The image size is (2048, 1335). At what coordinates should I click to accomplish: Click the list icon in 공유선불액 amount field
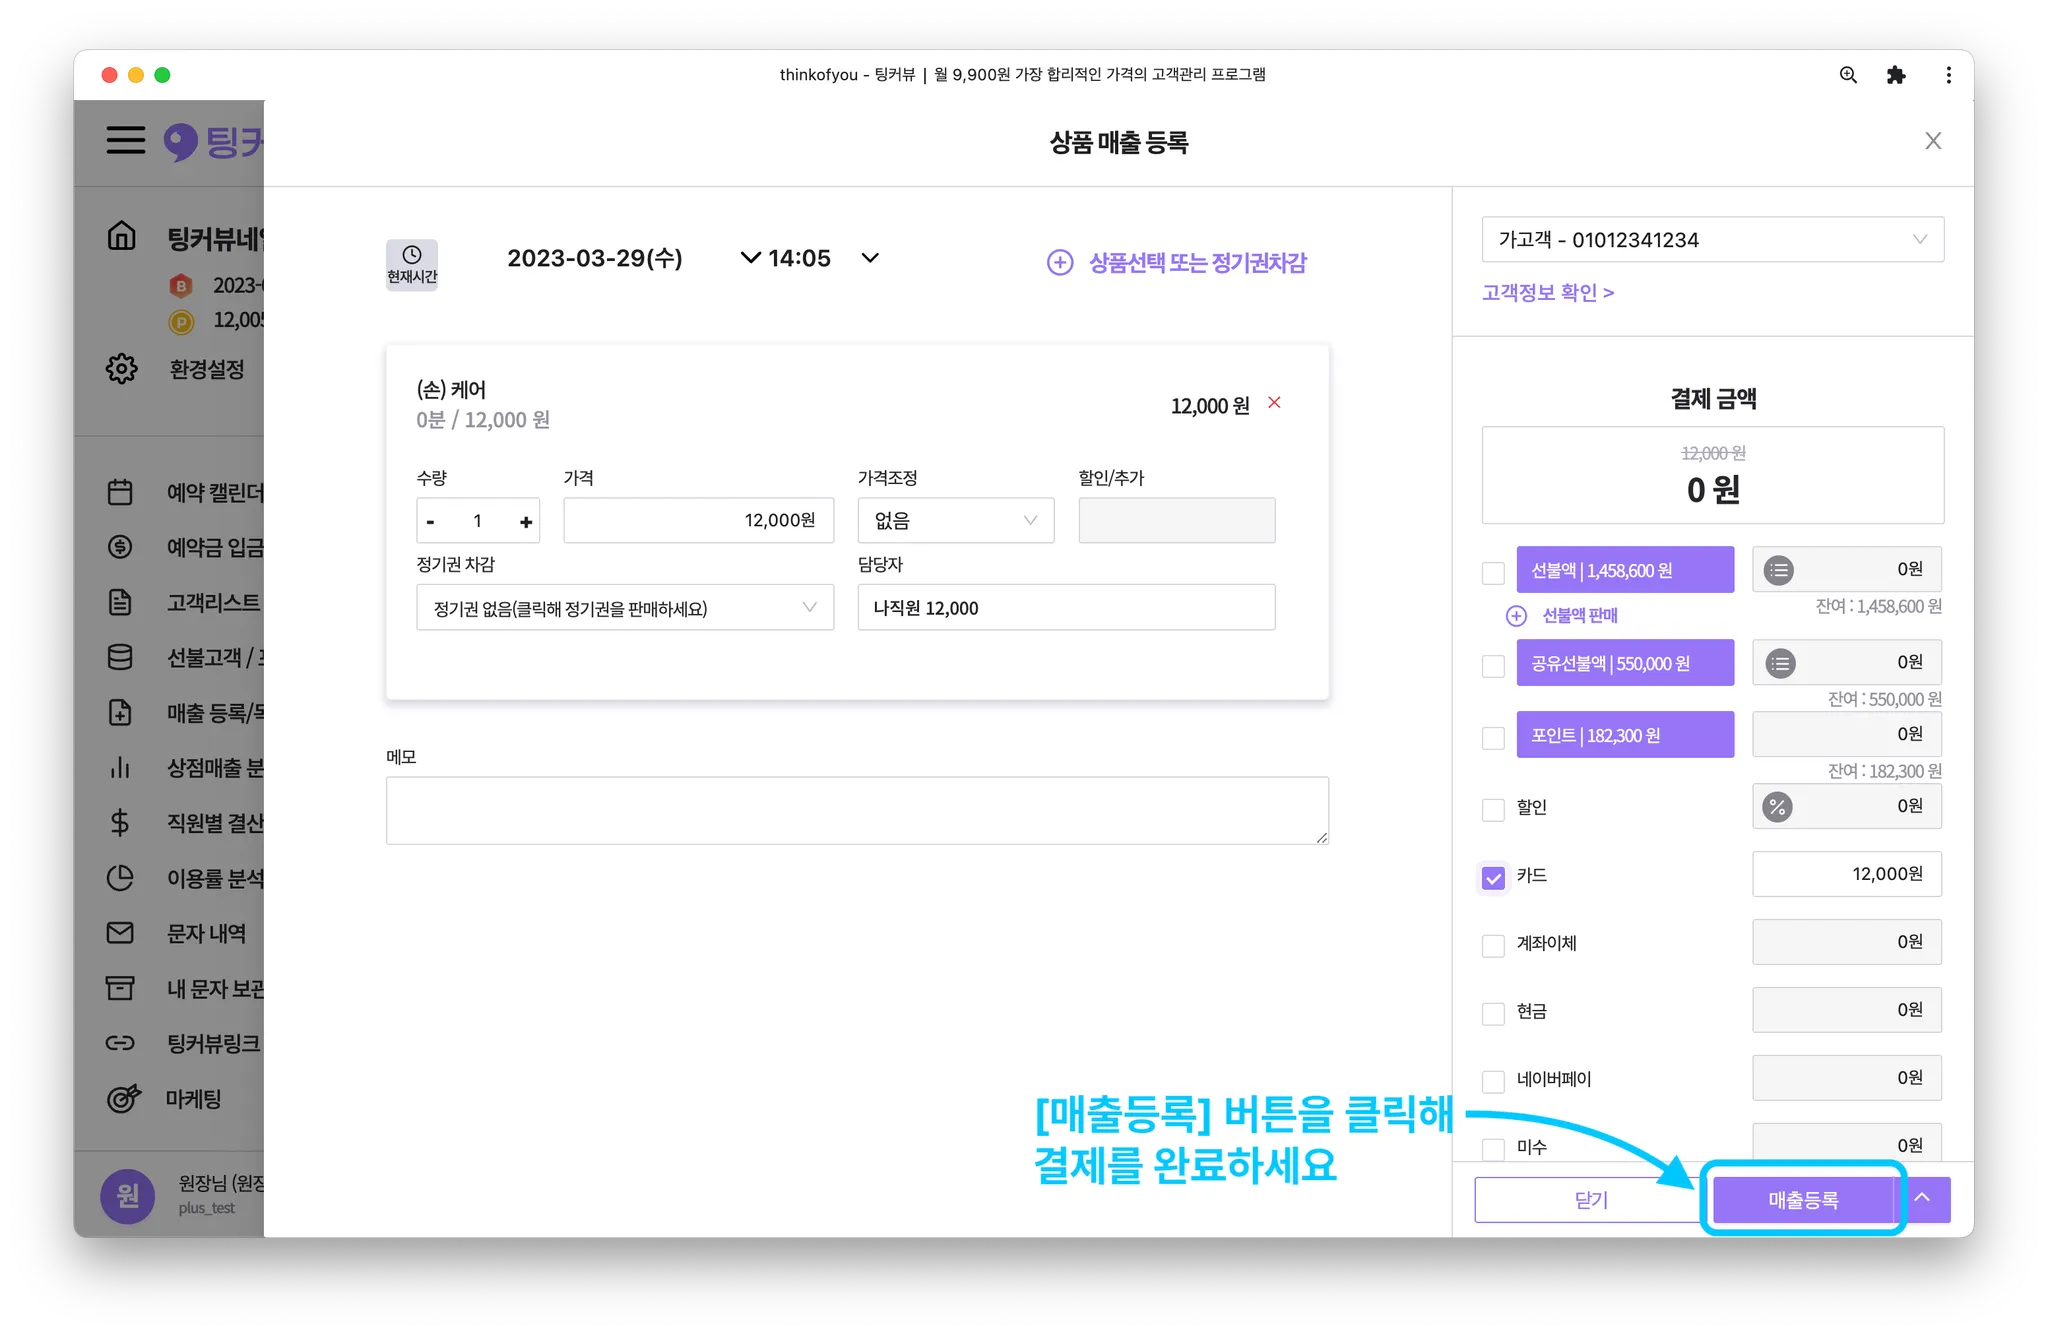[x=1780, y=663]
